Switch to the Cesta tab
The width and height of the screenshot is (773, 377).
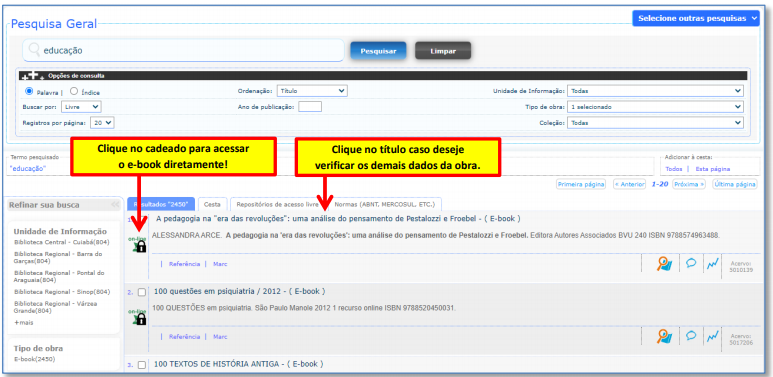click(x=212, y=204)
